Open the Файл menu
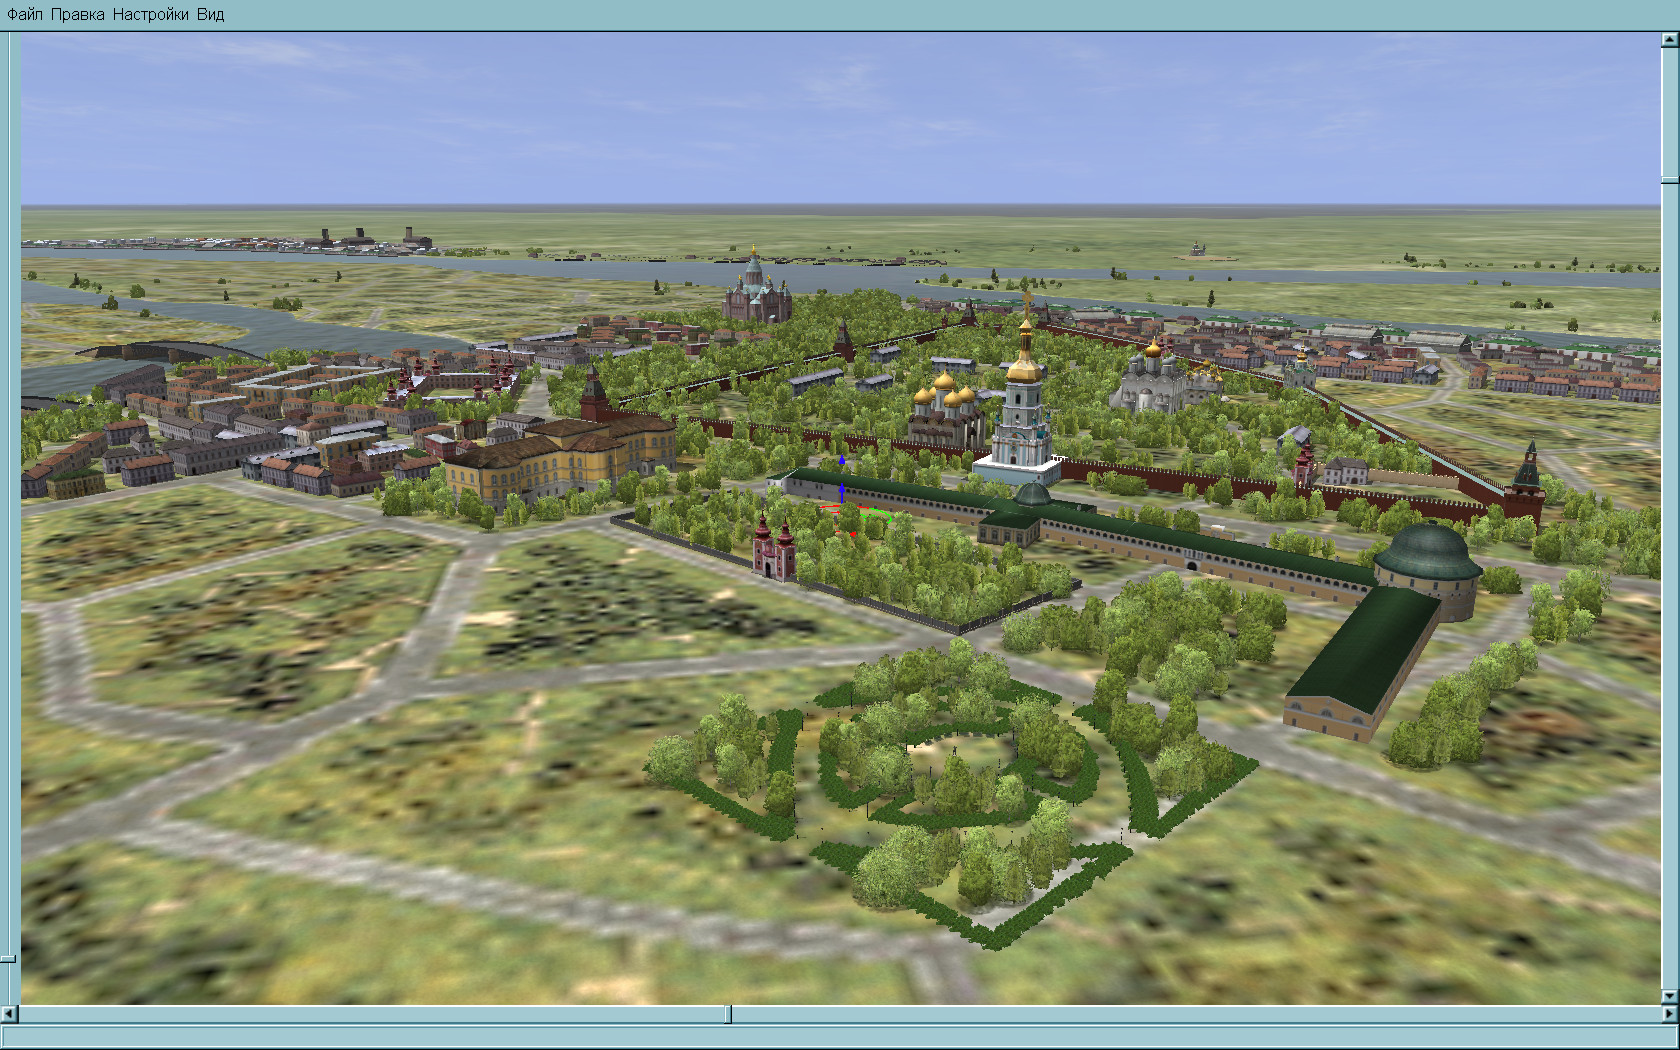This screenshot has width=1680, height=1050. click(x=25, y=14)
